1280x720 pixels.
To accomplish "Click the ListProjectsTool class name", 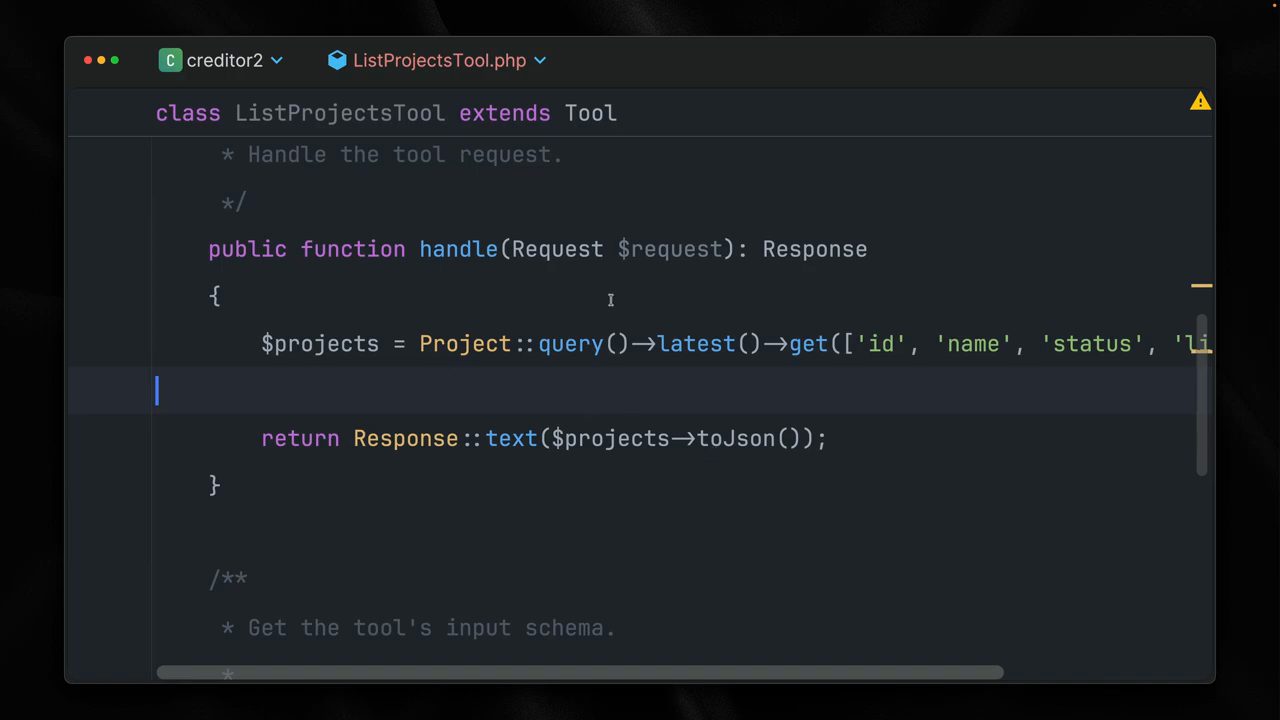I will tap(340, 113).
